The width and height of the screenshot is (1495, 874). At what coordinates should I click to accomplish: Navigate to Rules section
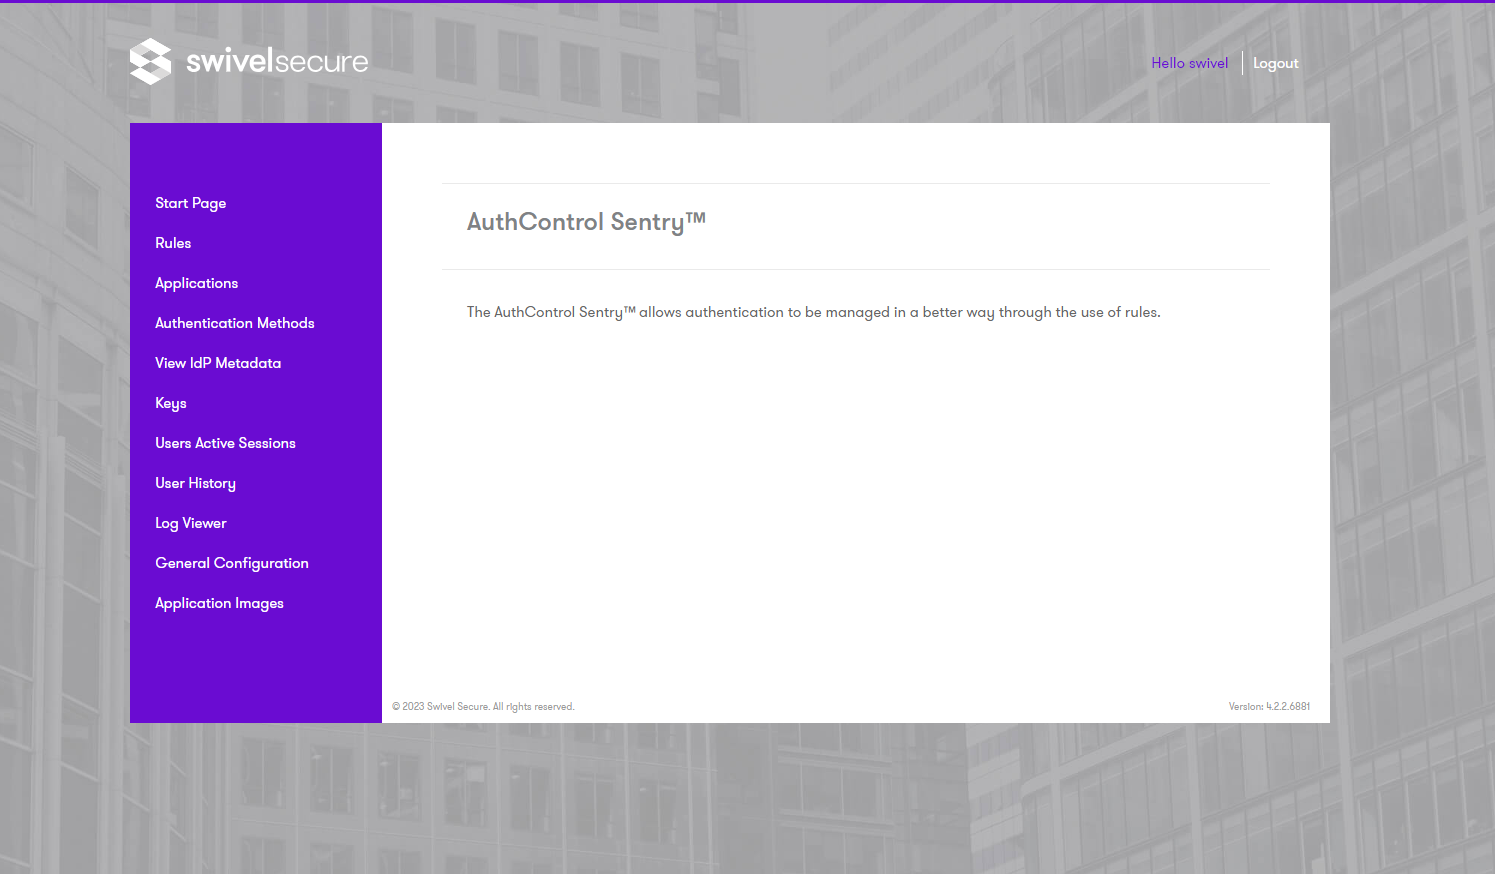(172, 243)
